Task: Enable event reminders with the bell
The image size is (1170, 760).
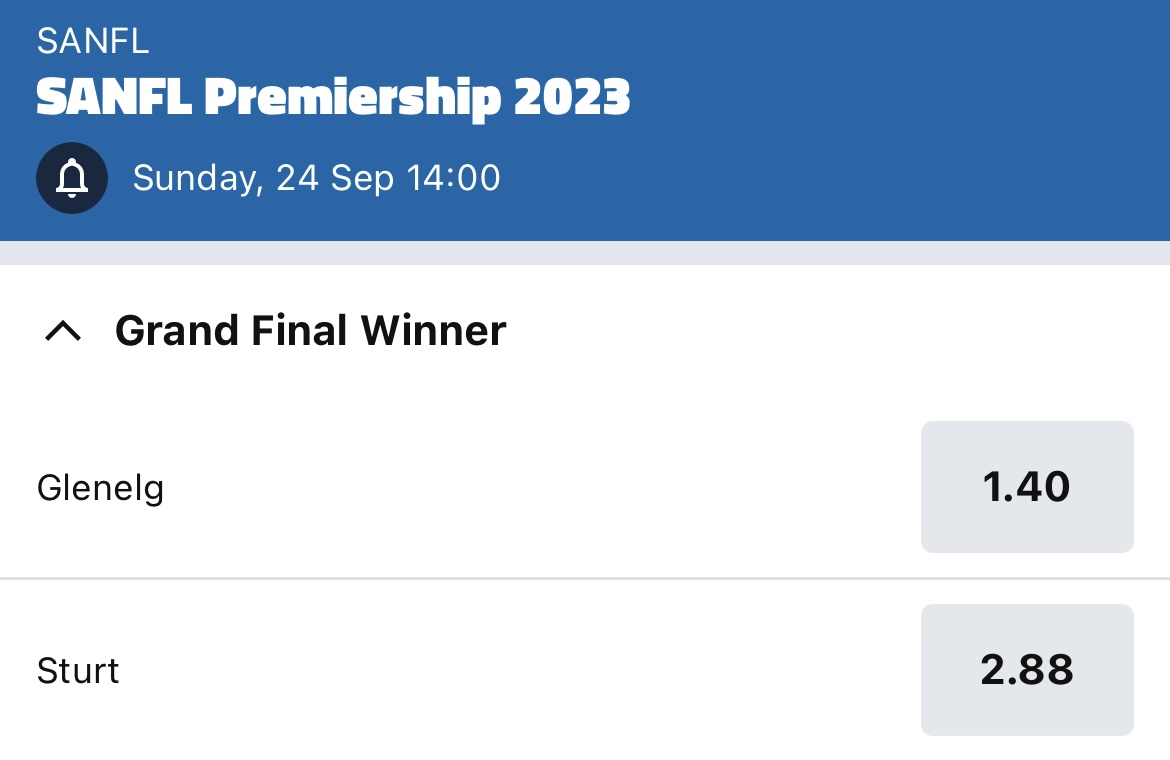Action: pyautogui.click(x=72, y=178)
